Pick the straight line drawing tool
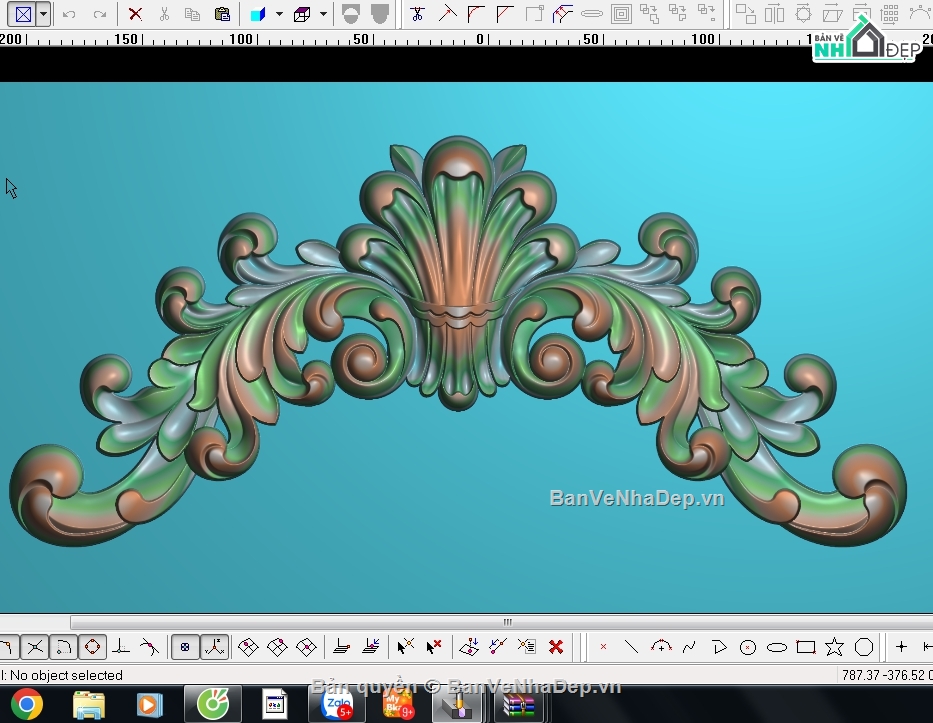This screenshot has height=723, width=933. [631, 647]
